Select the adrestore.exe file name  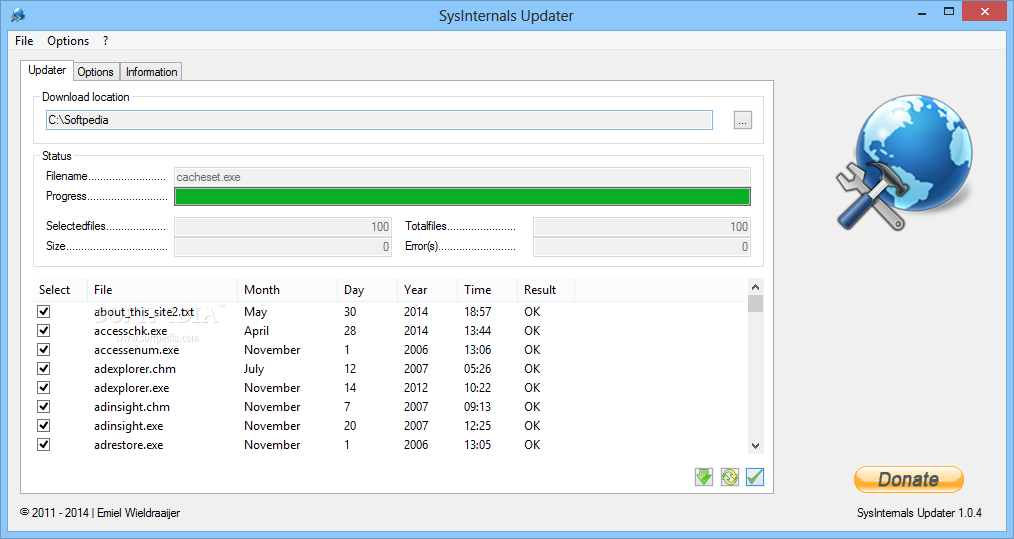click(x=128, y=445)
